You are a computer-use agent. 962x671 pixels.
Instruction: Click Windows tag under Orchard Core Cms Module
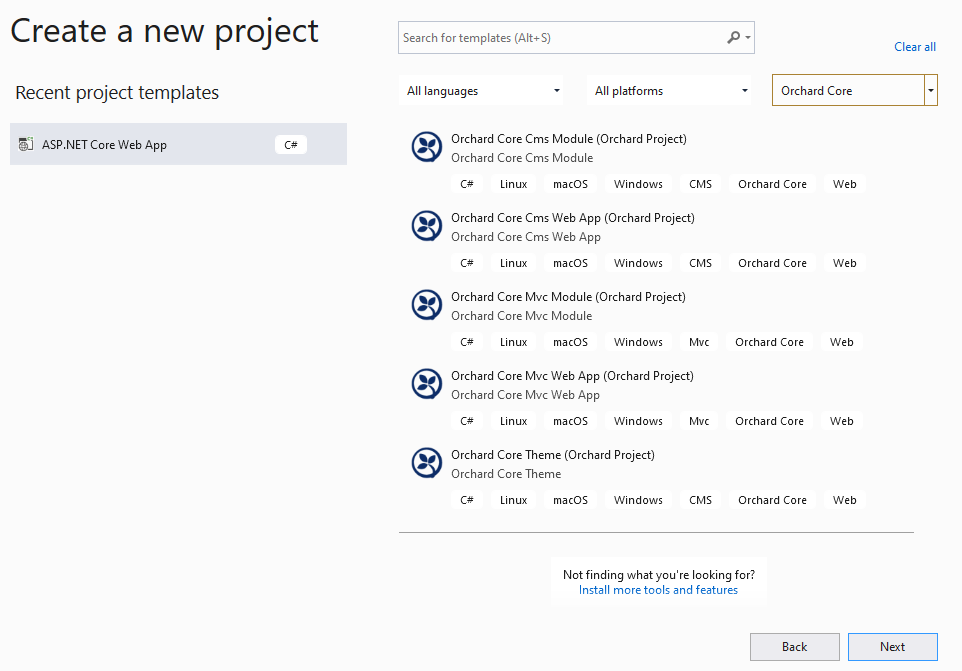point(638,184)
